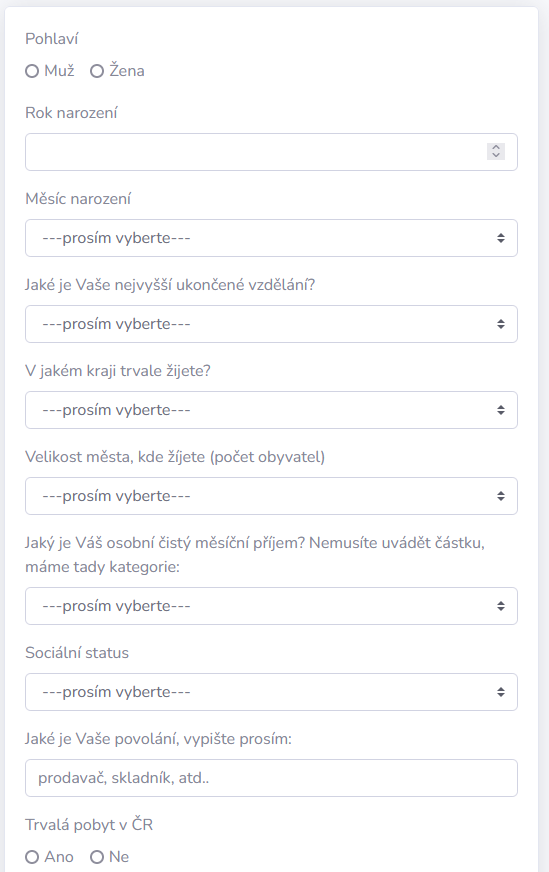Click the povolání text field

[x=271, y=778]
